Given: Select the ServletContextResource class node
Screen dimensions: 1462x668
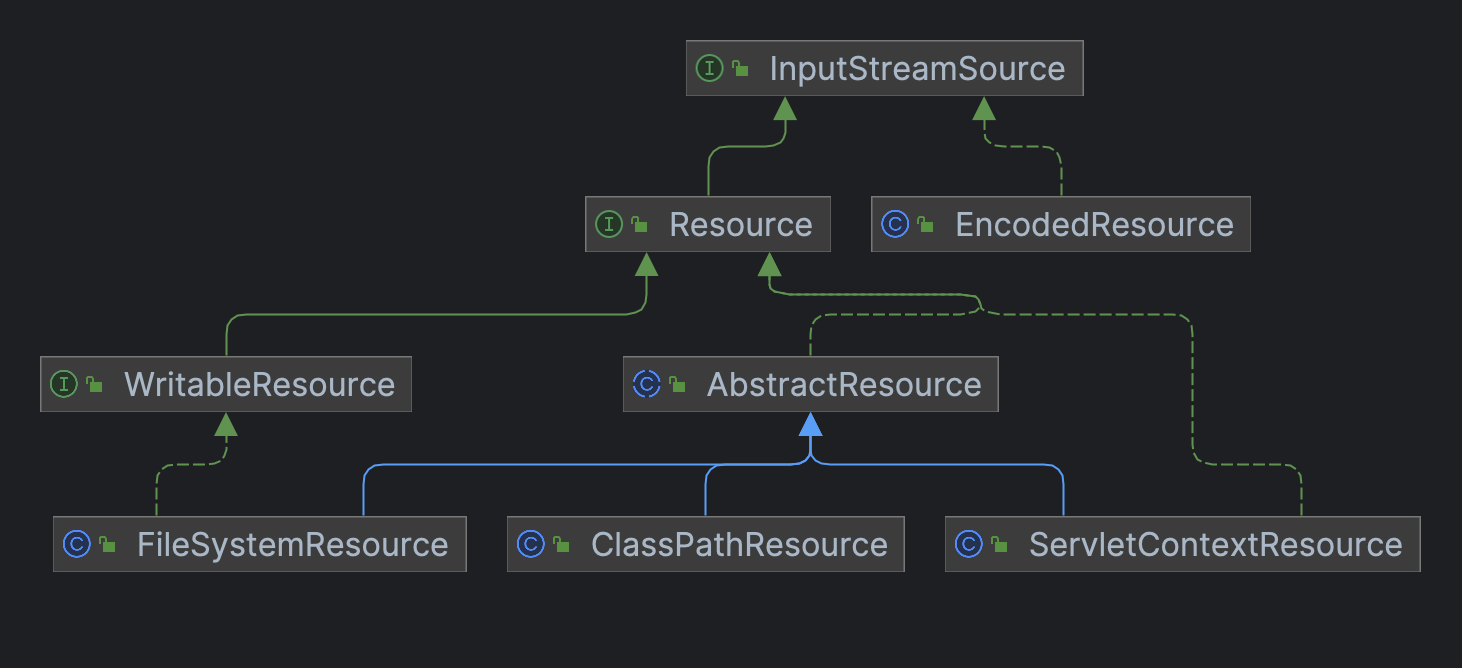Looking at the screenshot, I should (x=1182, y=544).
